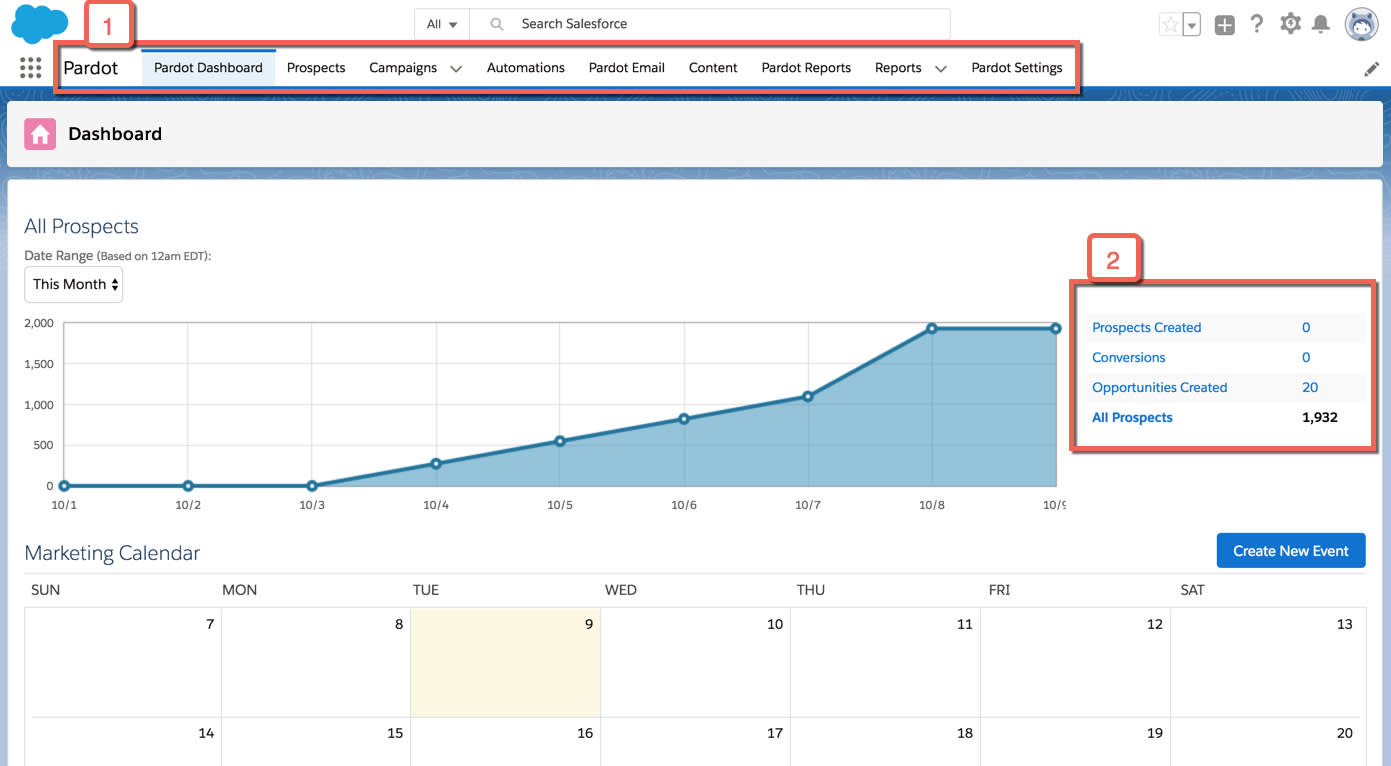Open Salesforce Help with the question mark icon
Viewport: 1391px width, 766px height.
pyautogui.click(x=1257, y=23)
